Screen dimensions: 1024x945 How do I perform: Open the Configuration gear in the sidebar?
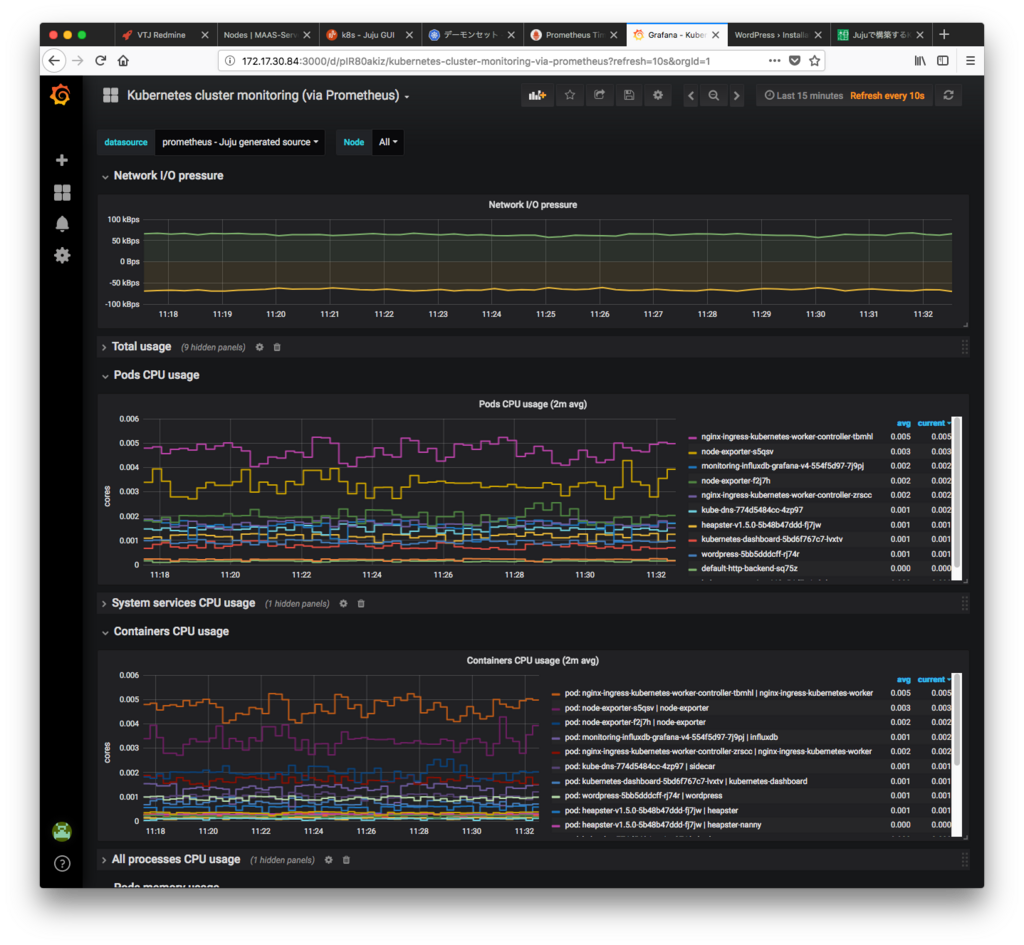tap(62, 255)
